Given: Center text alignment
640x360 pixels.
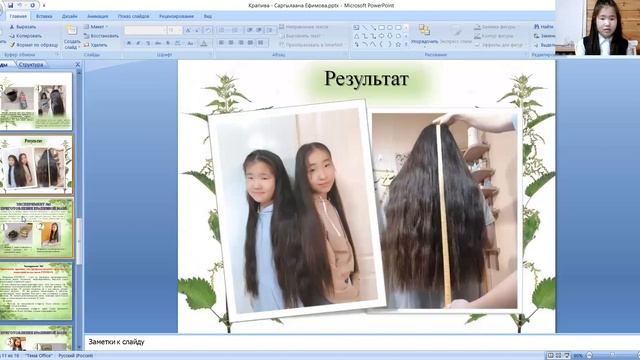Looking at the screenshot, I should tap(231, 43).
